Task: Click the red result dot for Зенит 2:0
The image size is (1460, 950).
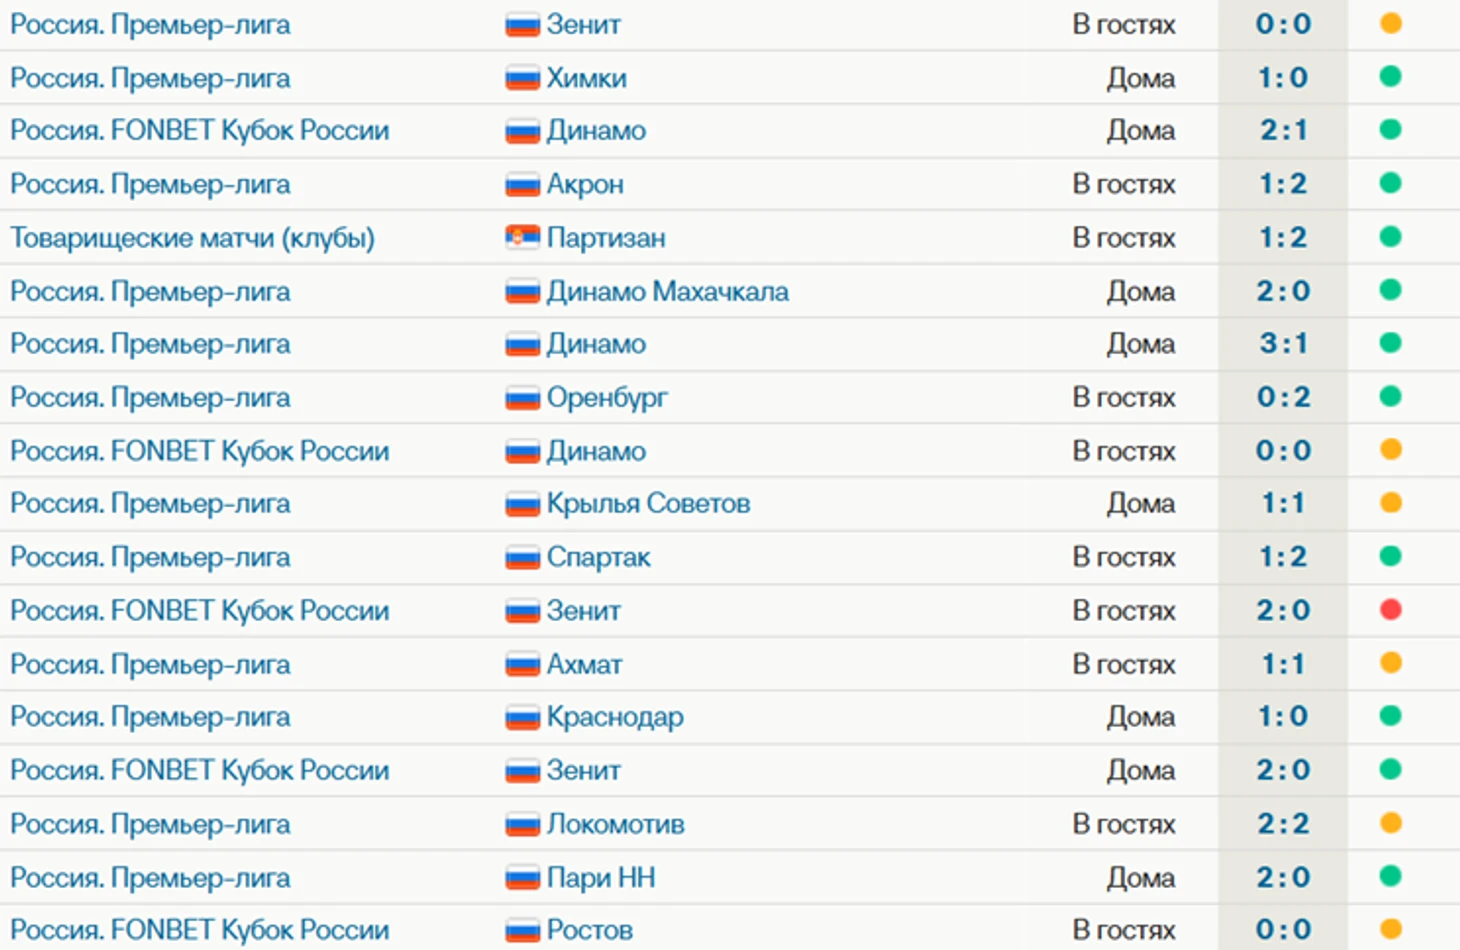Action: pos(1390,610)
